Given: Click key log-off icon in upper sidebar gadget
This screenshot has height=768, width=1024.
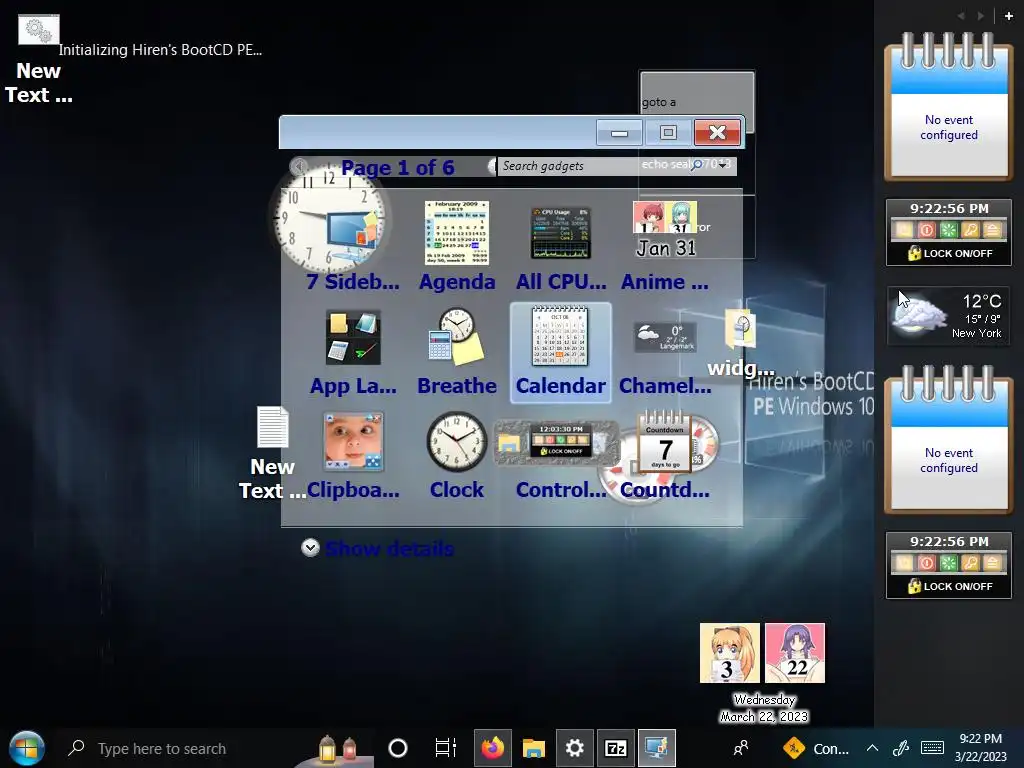Looking at the screenshot, I should click(x=970, y=230).
